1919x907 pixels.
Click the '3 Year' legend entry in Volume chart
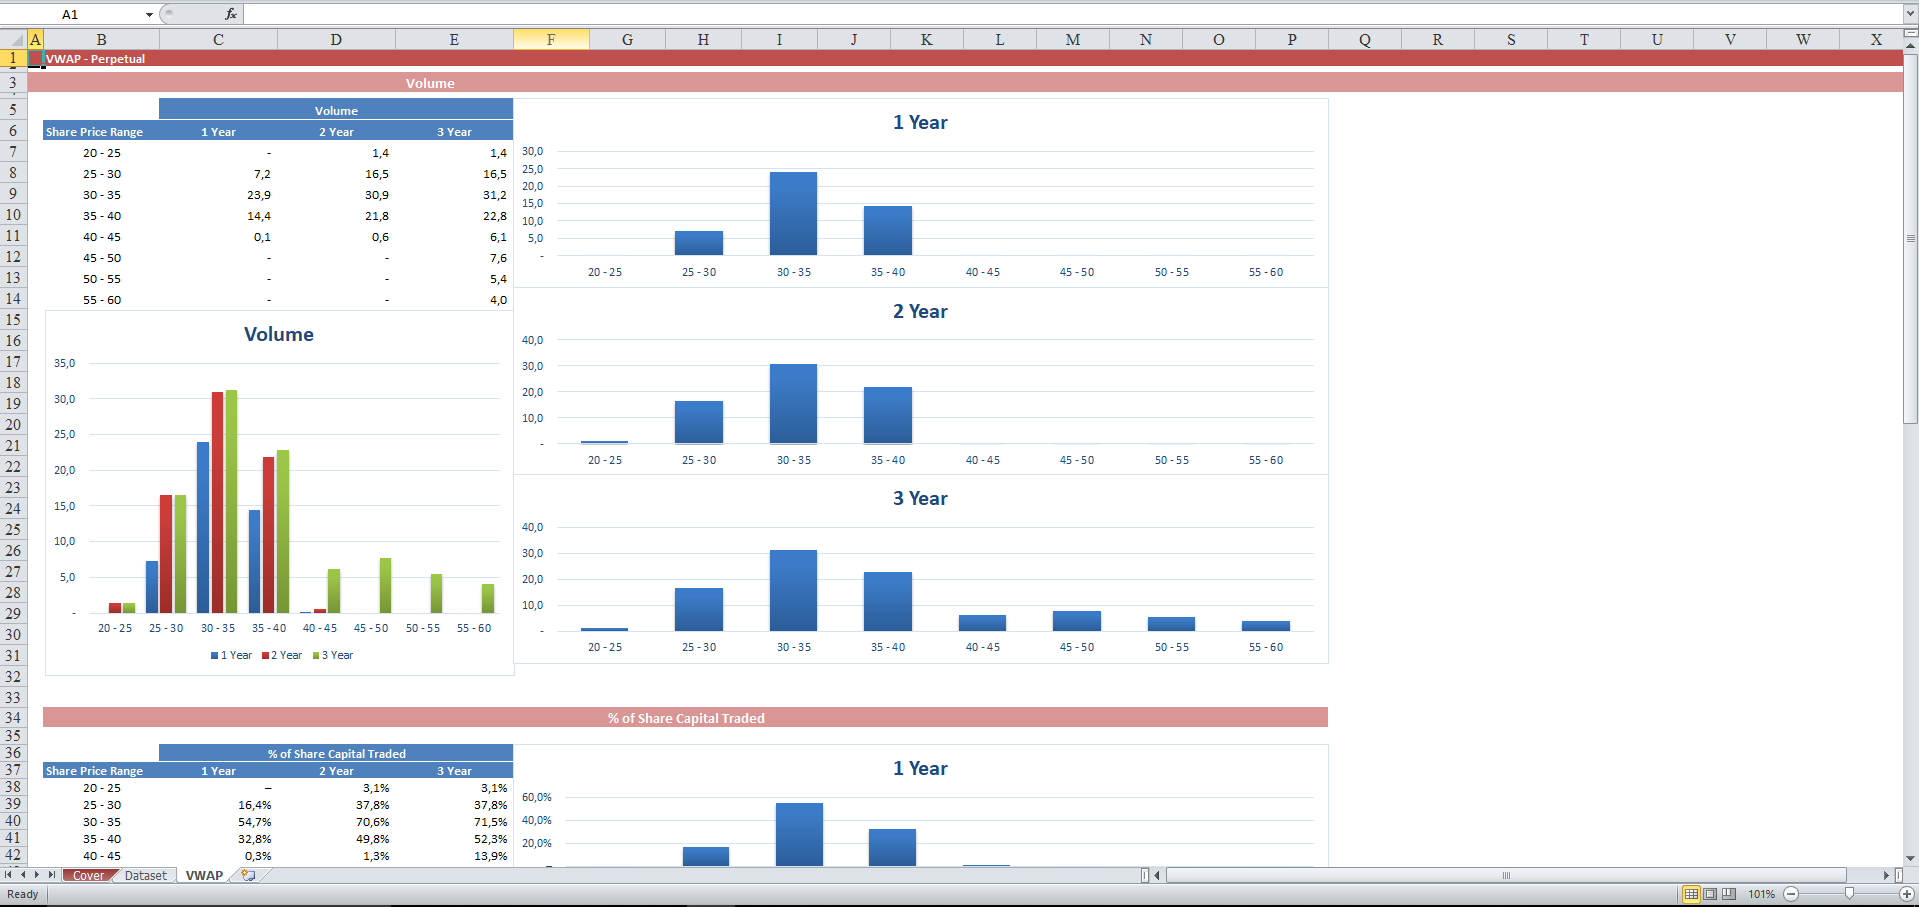point(333,655)
